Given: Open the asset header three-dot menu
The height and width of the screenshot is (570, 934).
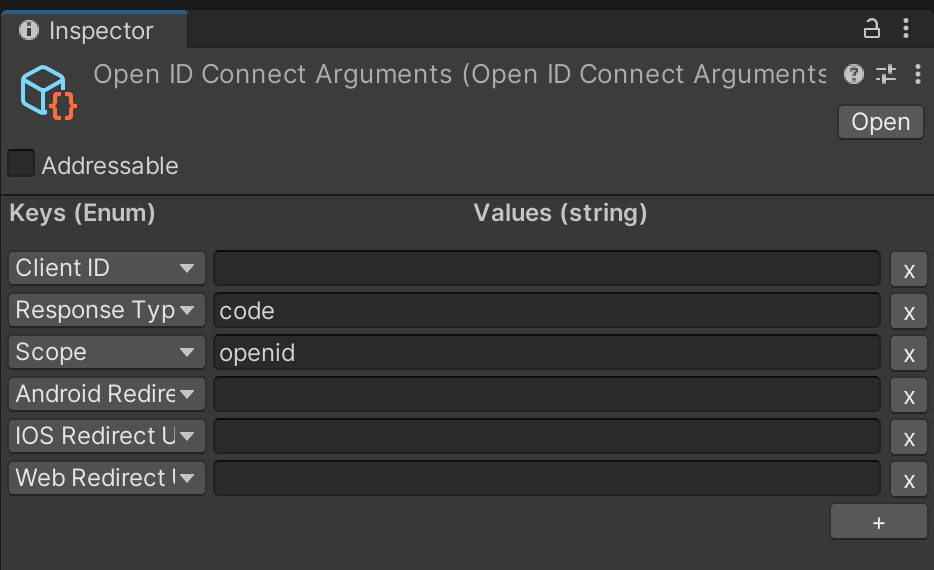Looking at the screenshot, I should tap(918, 74).
